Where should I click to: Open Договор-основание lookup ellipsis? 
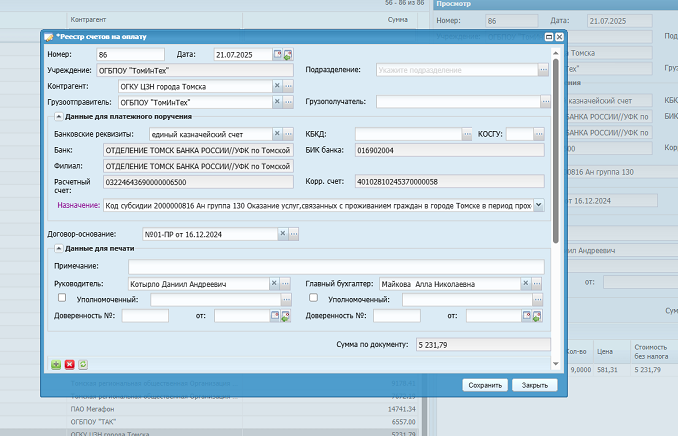point(294,234)
